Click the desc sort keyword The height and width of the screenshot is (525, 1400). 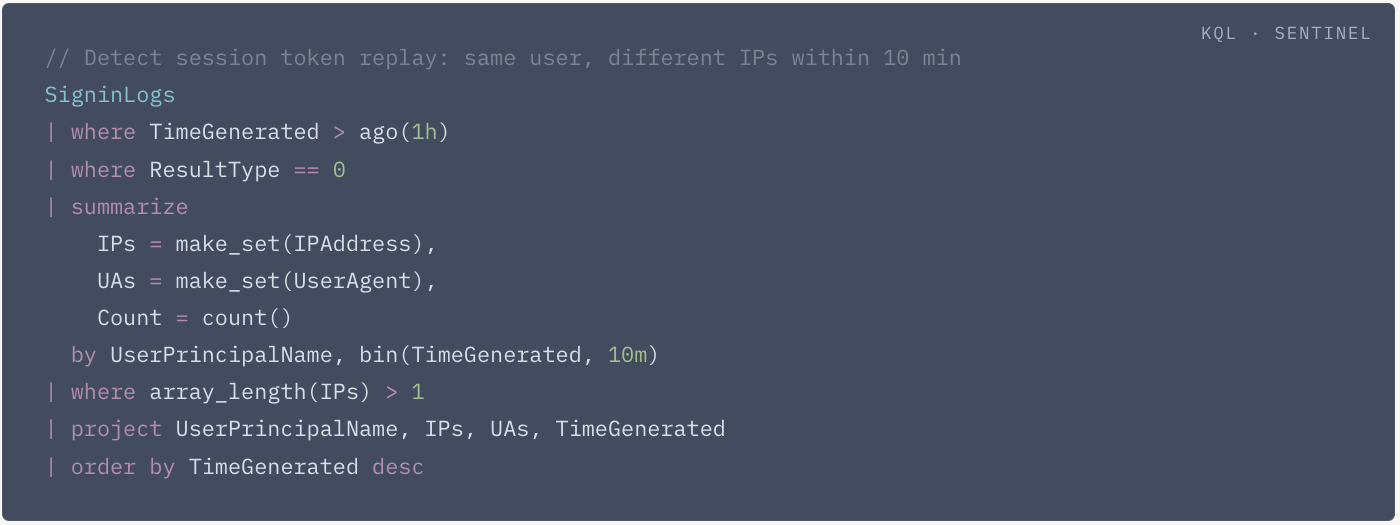(x=398, y=467)
